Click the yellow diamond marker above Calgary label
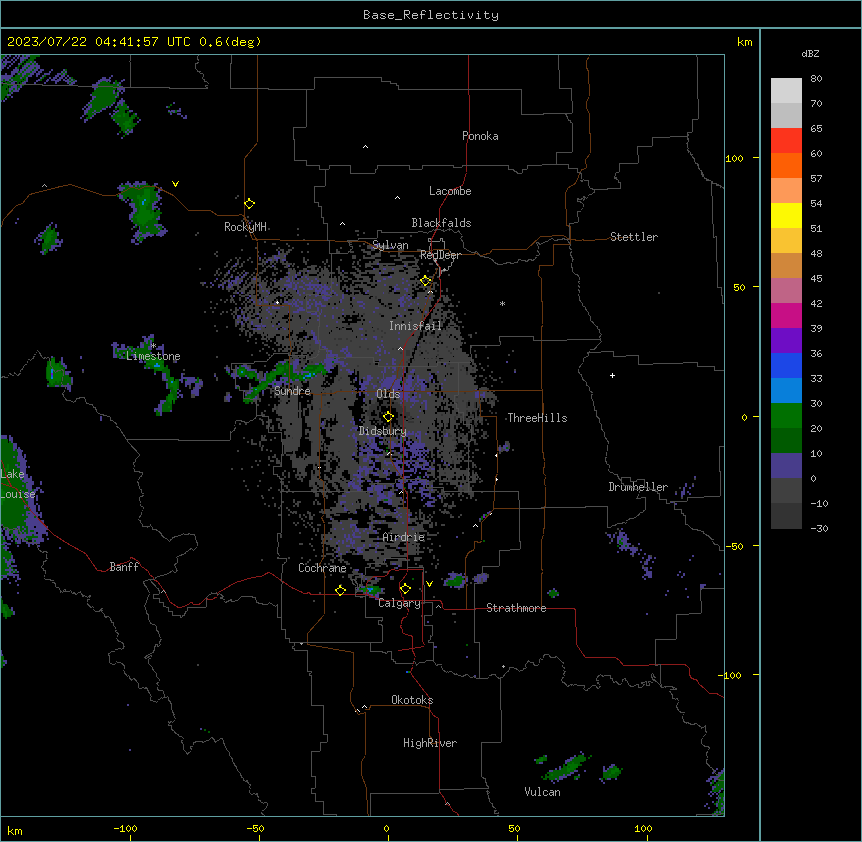 tap(405, 589)
